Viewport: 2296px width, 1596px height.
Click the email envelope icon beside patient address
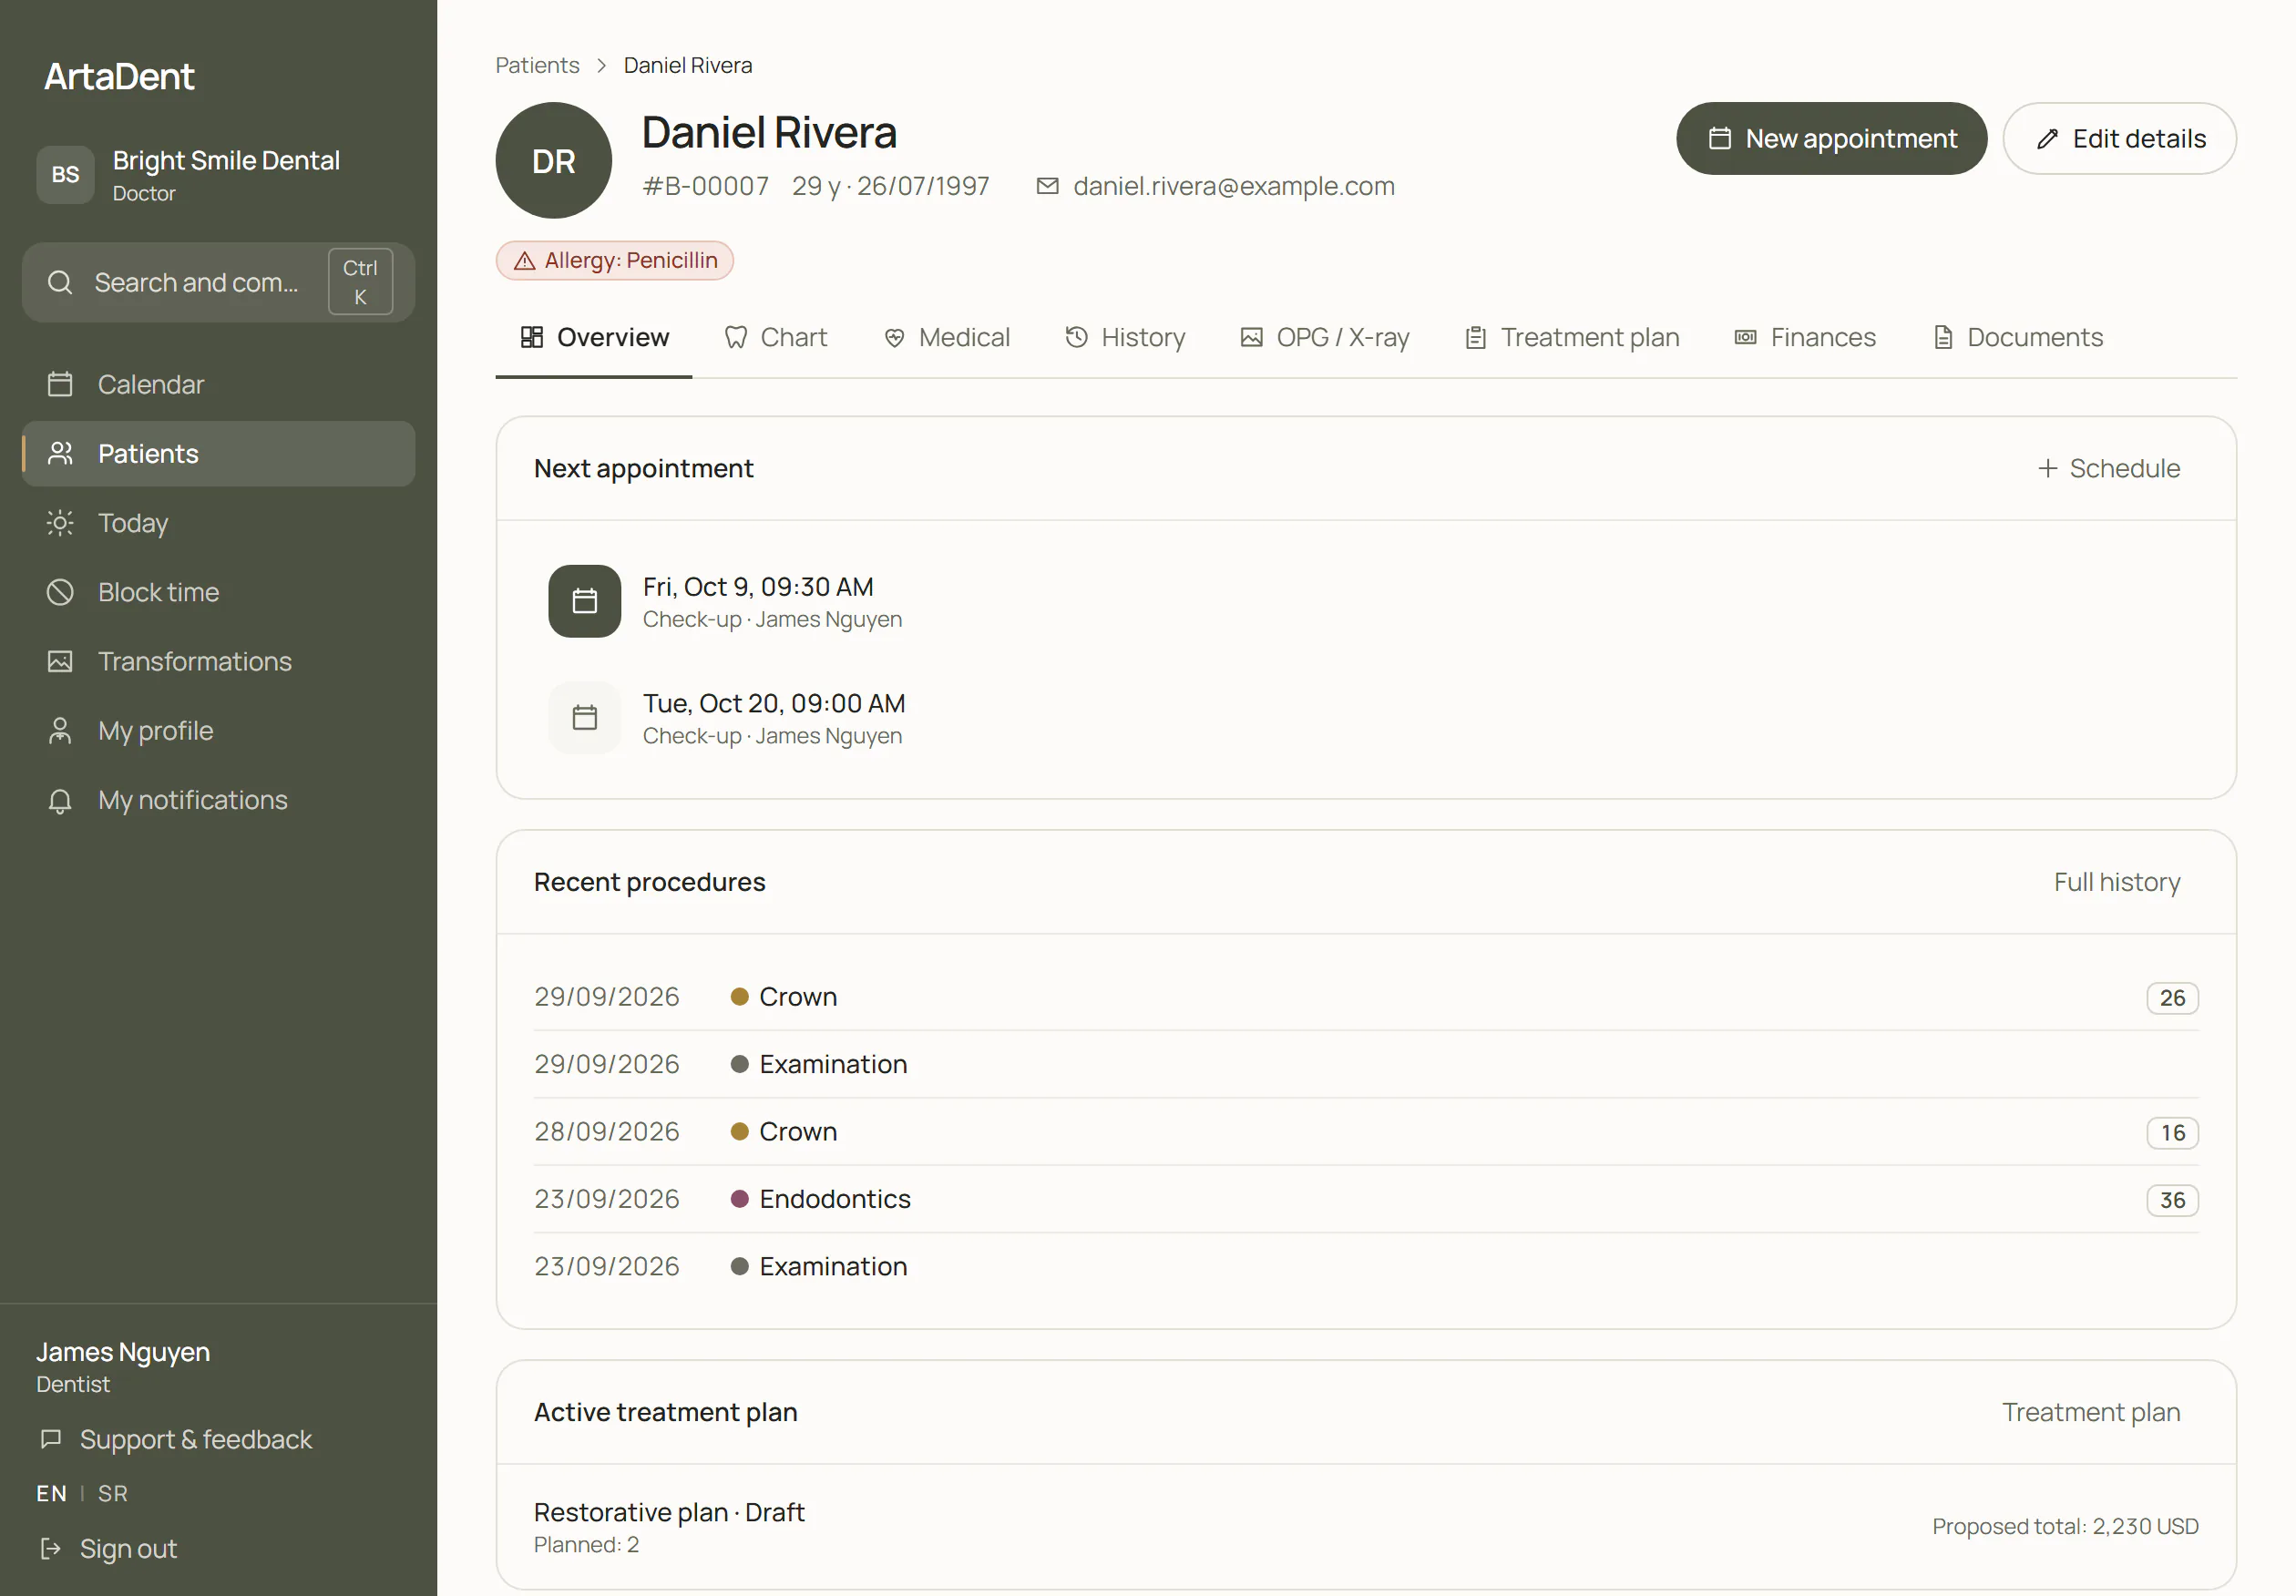point(1047,186)
